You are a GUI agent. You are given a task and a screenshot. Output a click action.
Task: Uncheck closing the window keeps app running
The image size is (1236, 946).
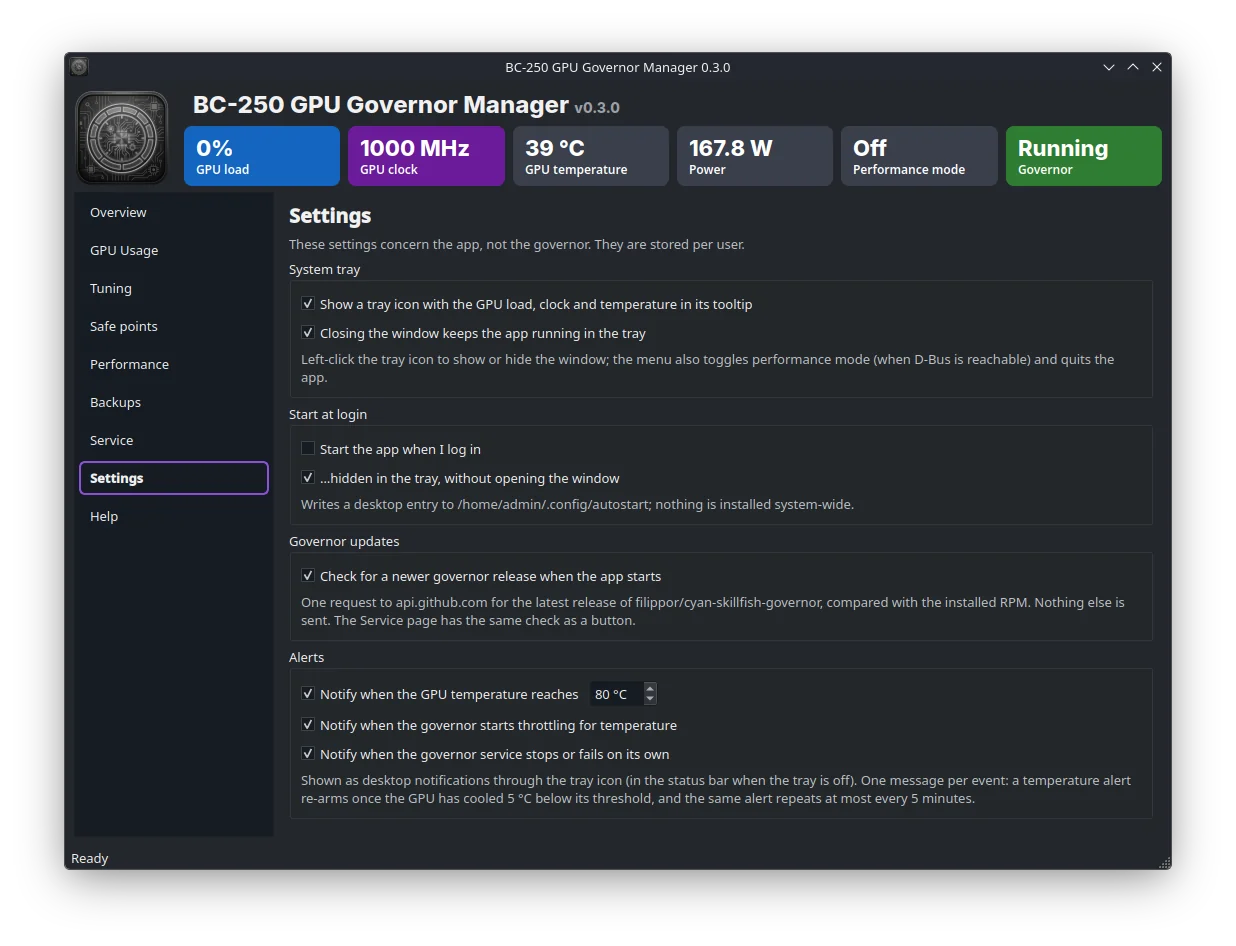click(308, 333)
